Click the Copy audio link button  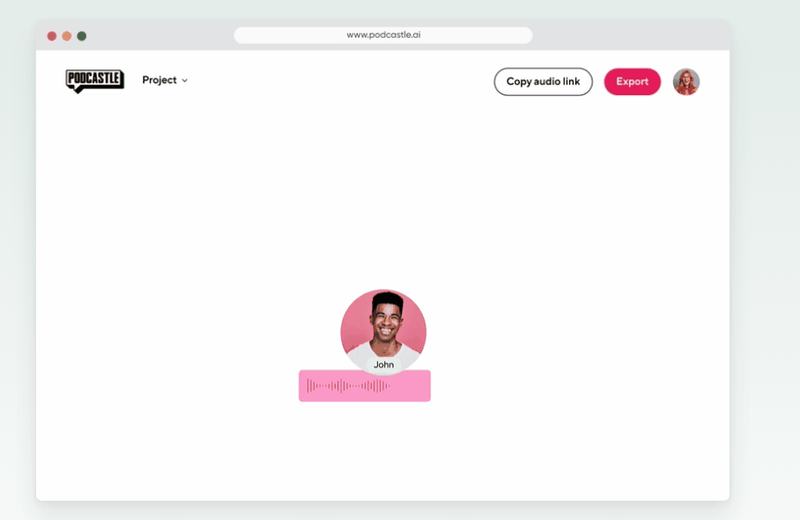[543, 82]
